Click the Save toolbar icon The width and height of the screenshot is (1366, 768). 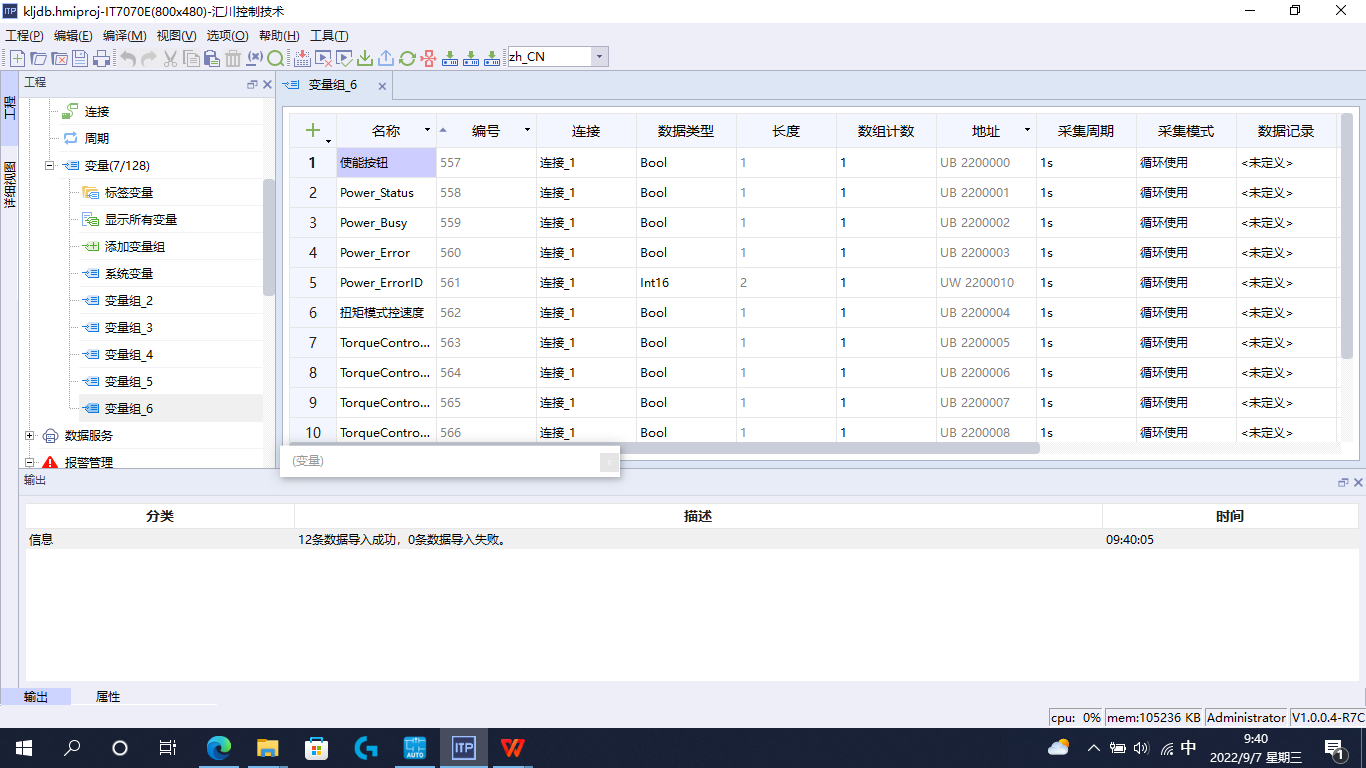(80, 58)
